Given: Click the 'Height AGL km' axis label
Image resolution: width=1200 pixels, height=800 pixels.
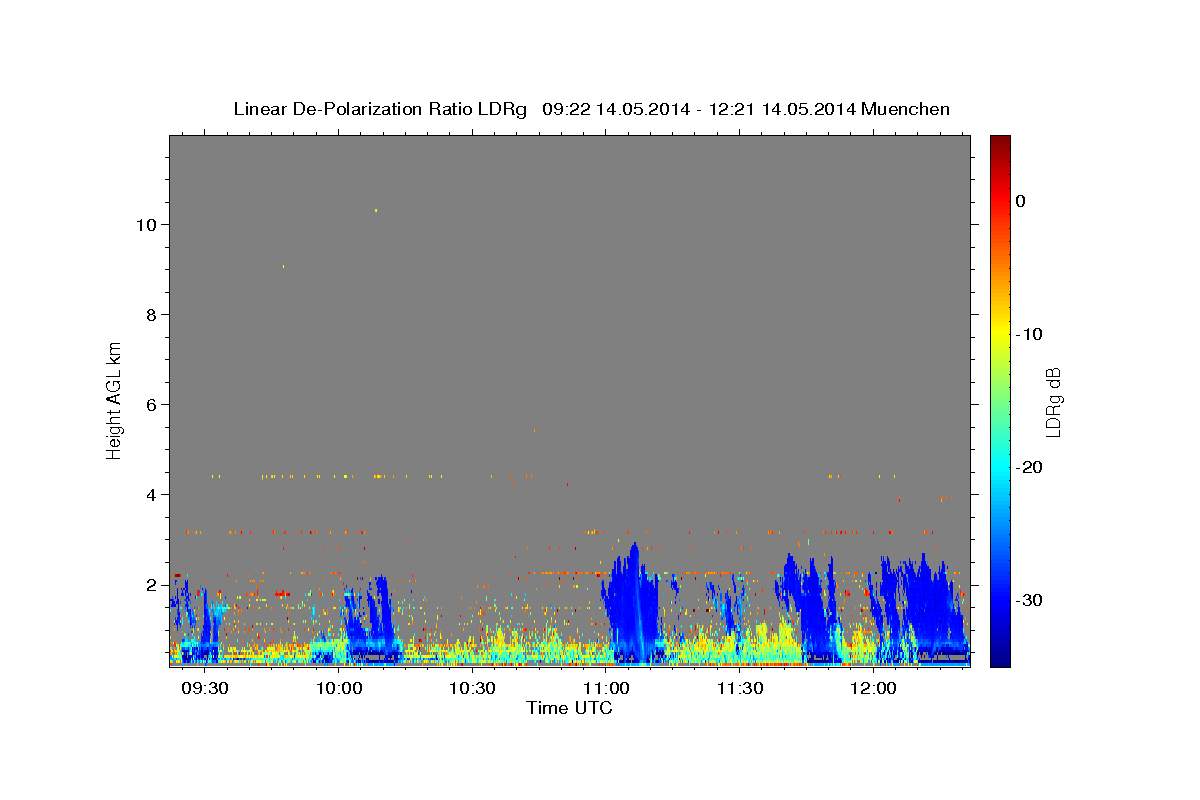Looking at the screenshot, I should pos(115,400).
